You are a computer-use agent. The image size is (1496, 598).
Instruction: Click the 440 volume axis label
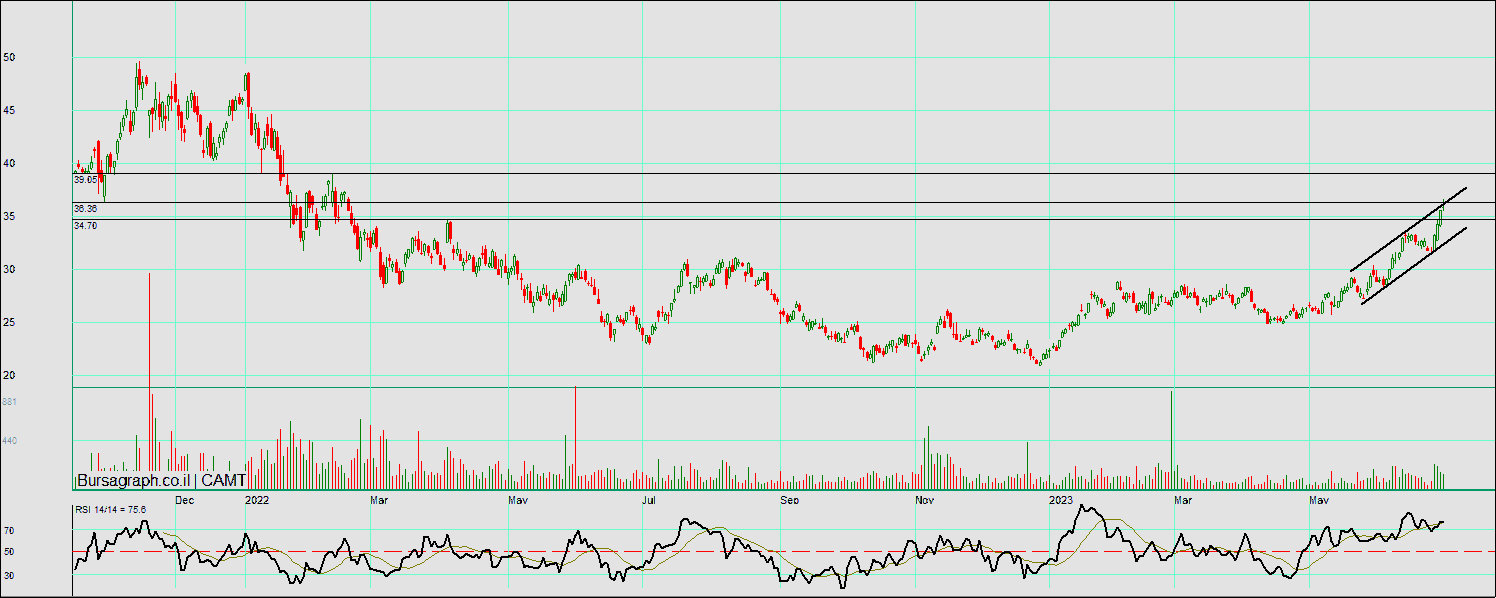(x=9, y=441)
